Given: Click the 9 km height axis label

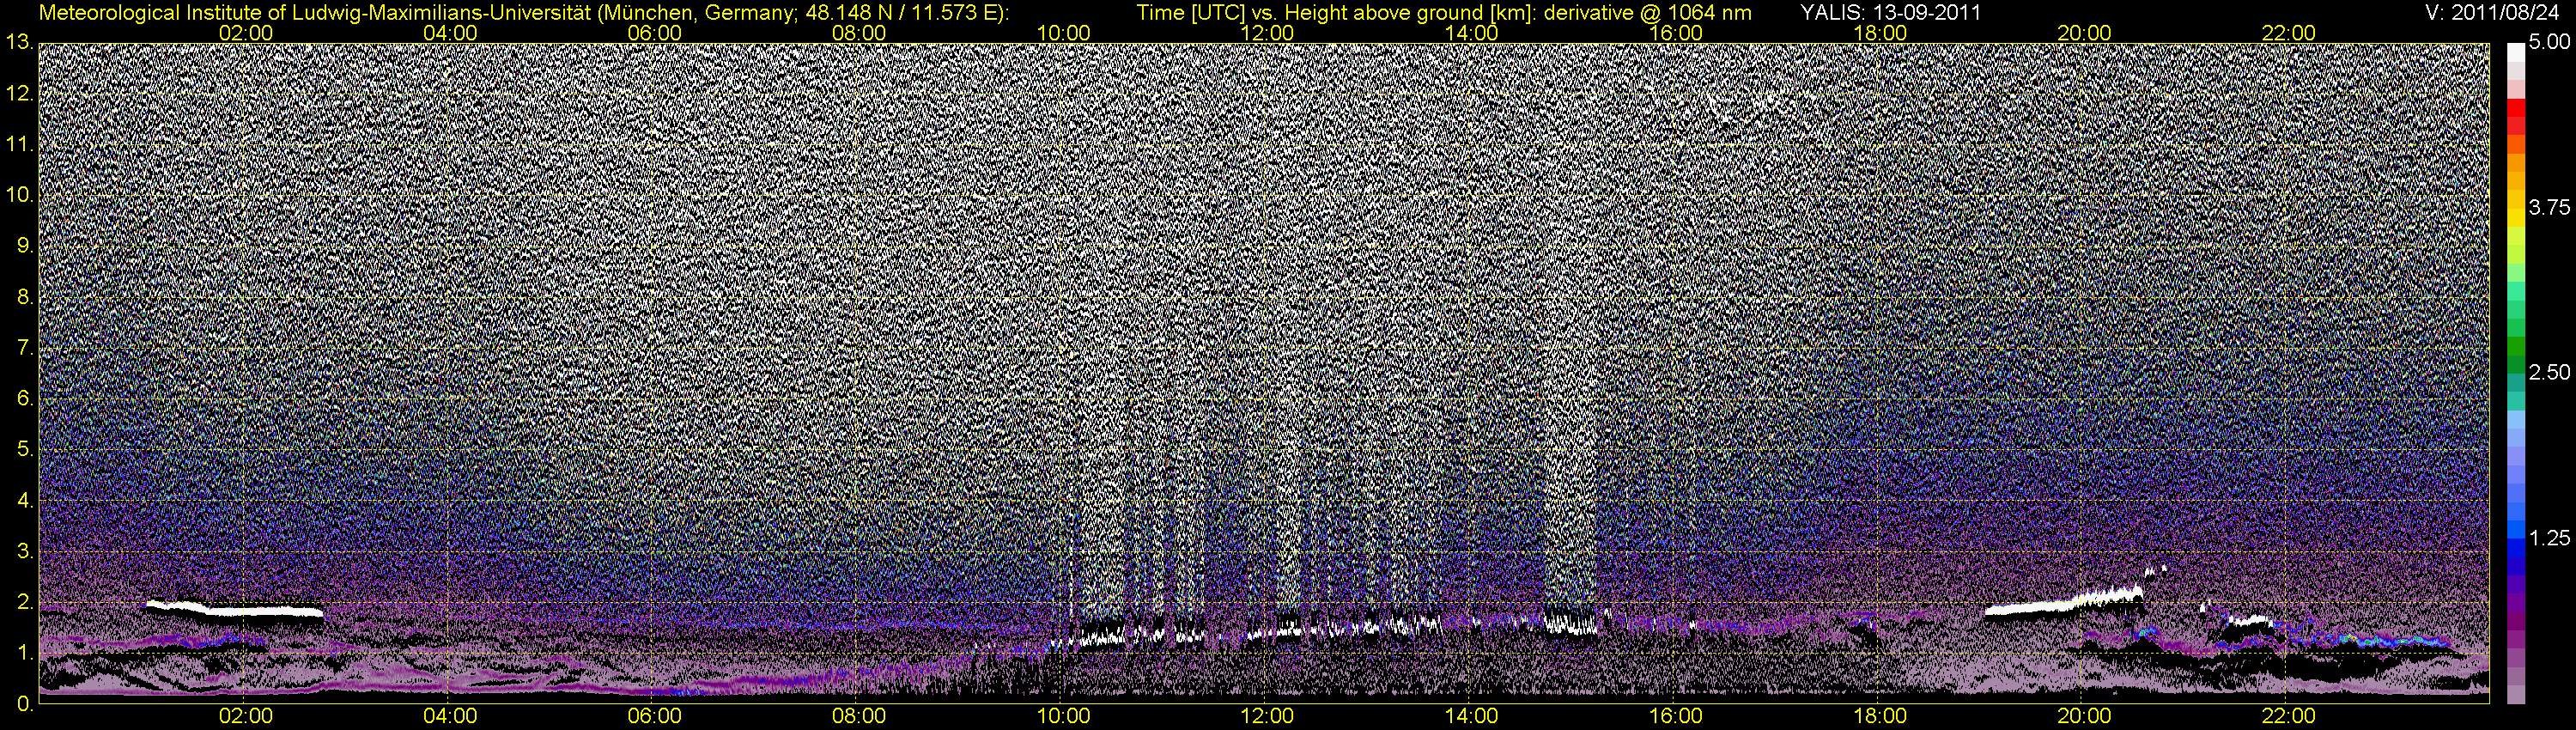Looking at the screenshot, I should [x=24, y=246].
